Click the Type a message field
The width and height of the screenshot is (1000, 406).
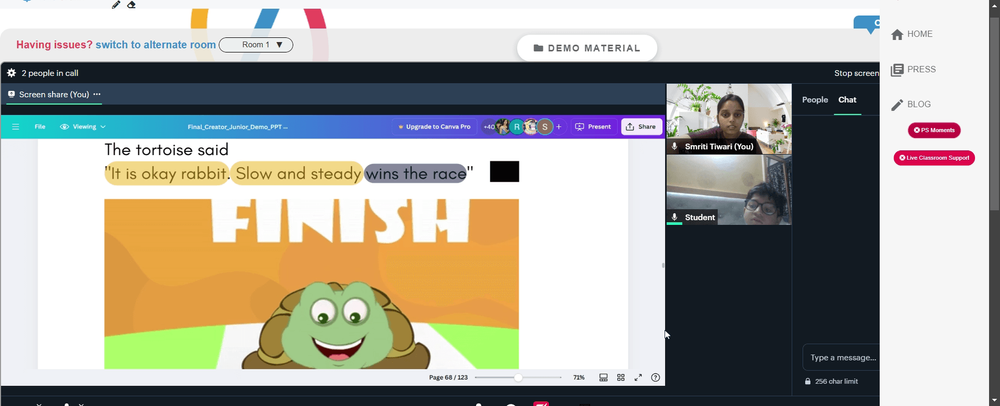click(x=842, y=358)
